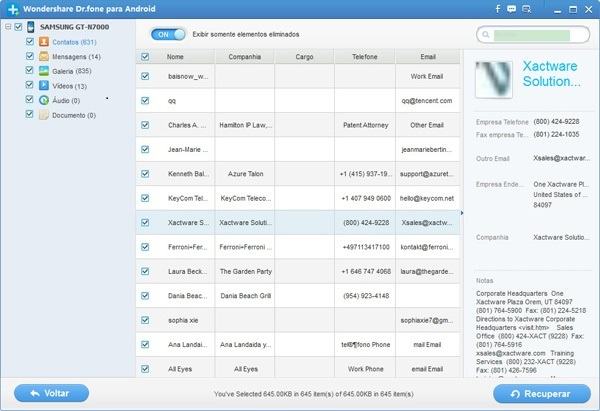The height and width of the screenshot is (411, 600).
Task: Open the Xactware contact photo thumbnail
Action: [494, 79]
